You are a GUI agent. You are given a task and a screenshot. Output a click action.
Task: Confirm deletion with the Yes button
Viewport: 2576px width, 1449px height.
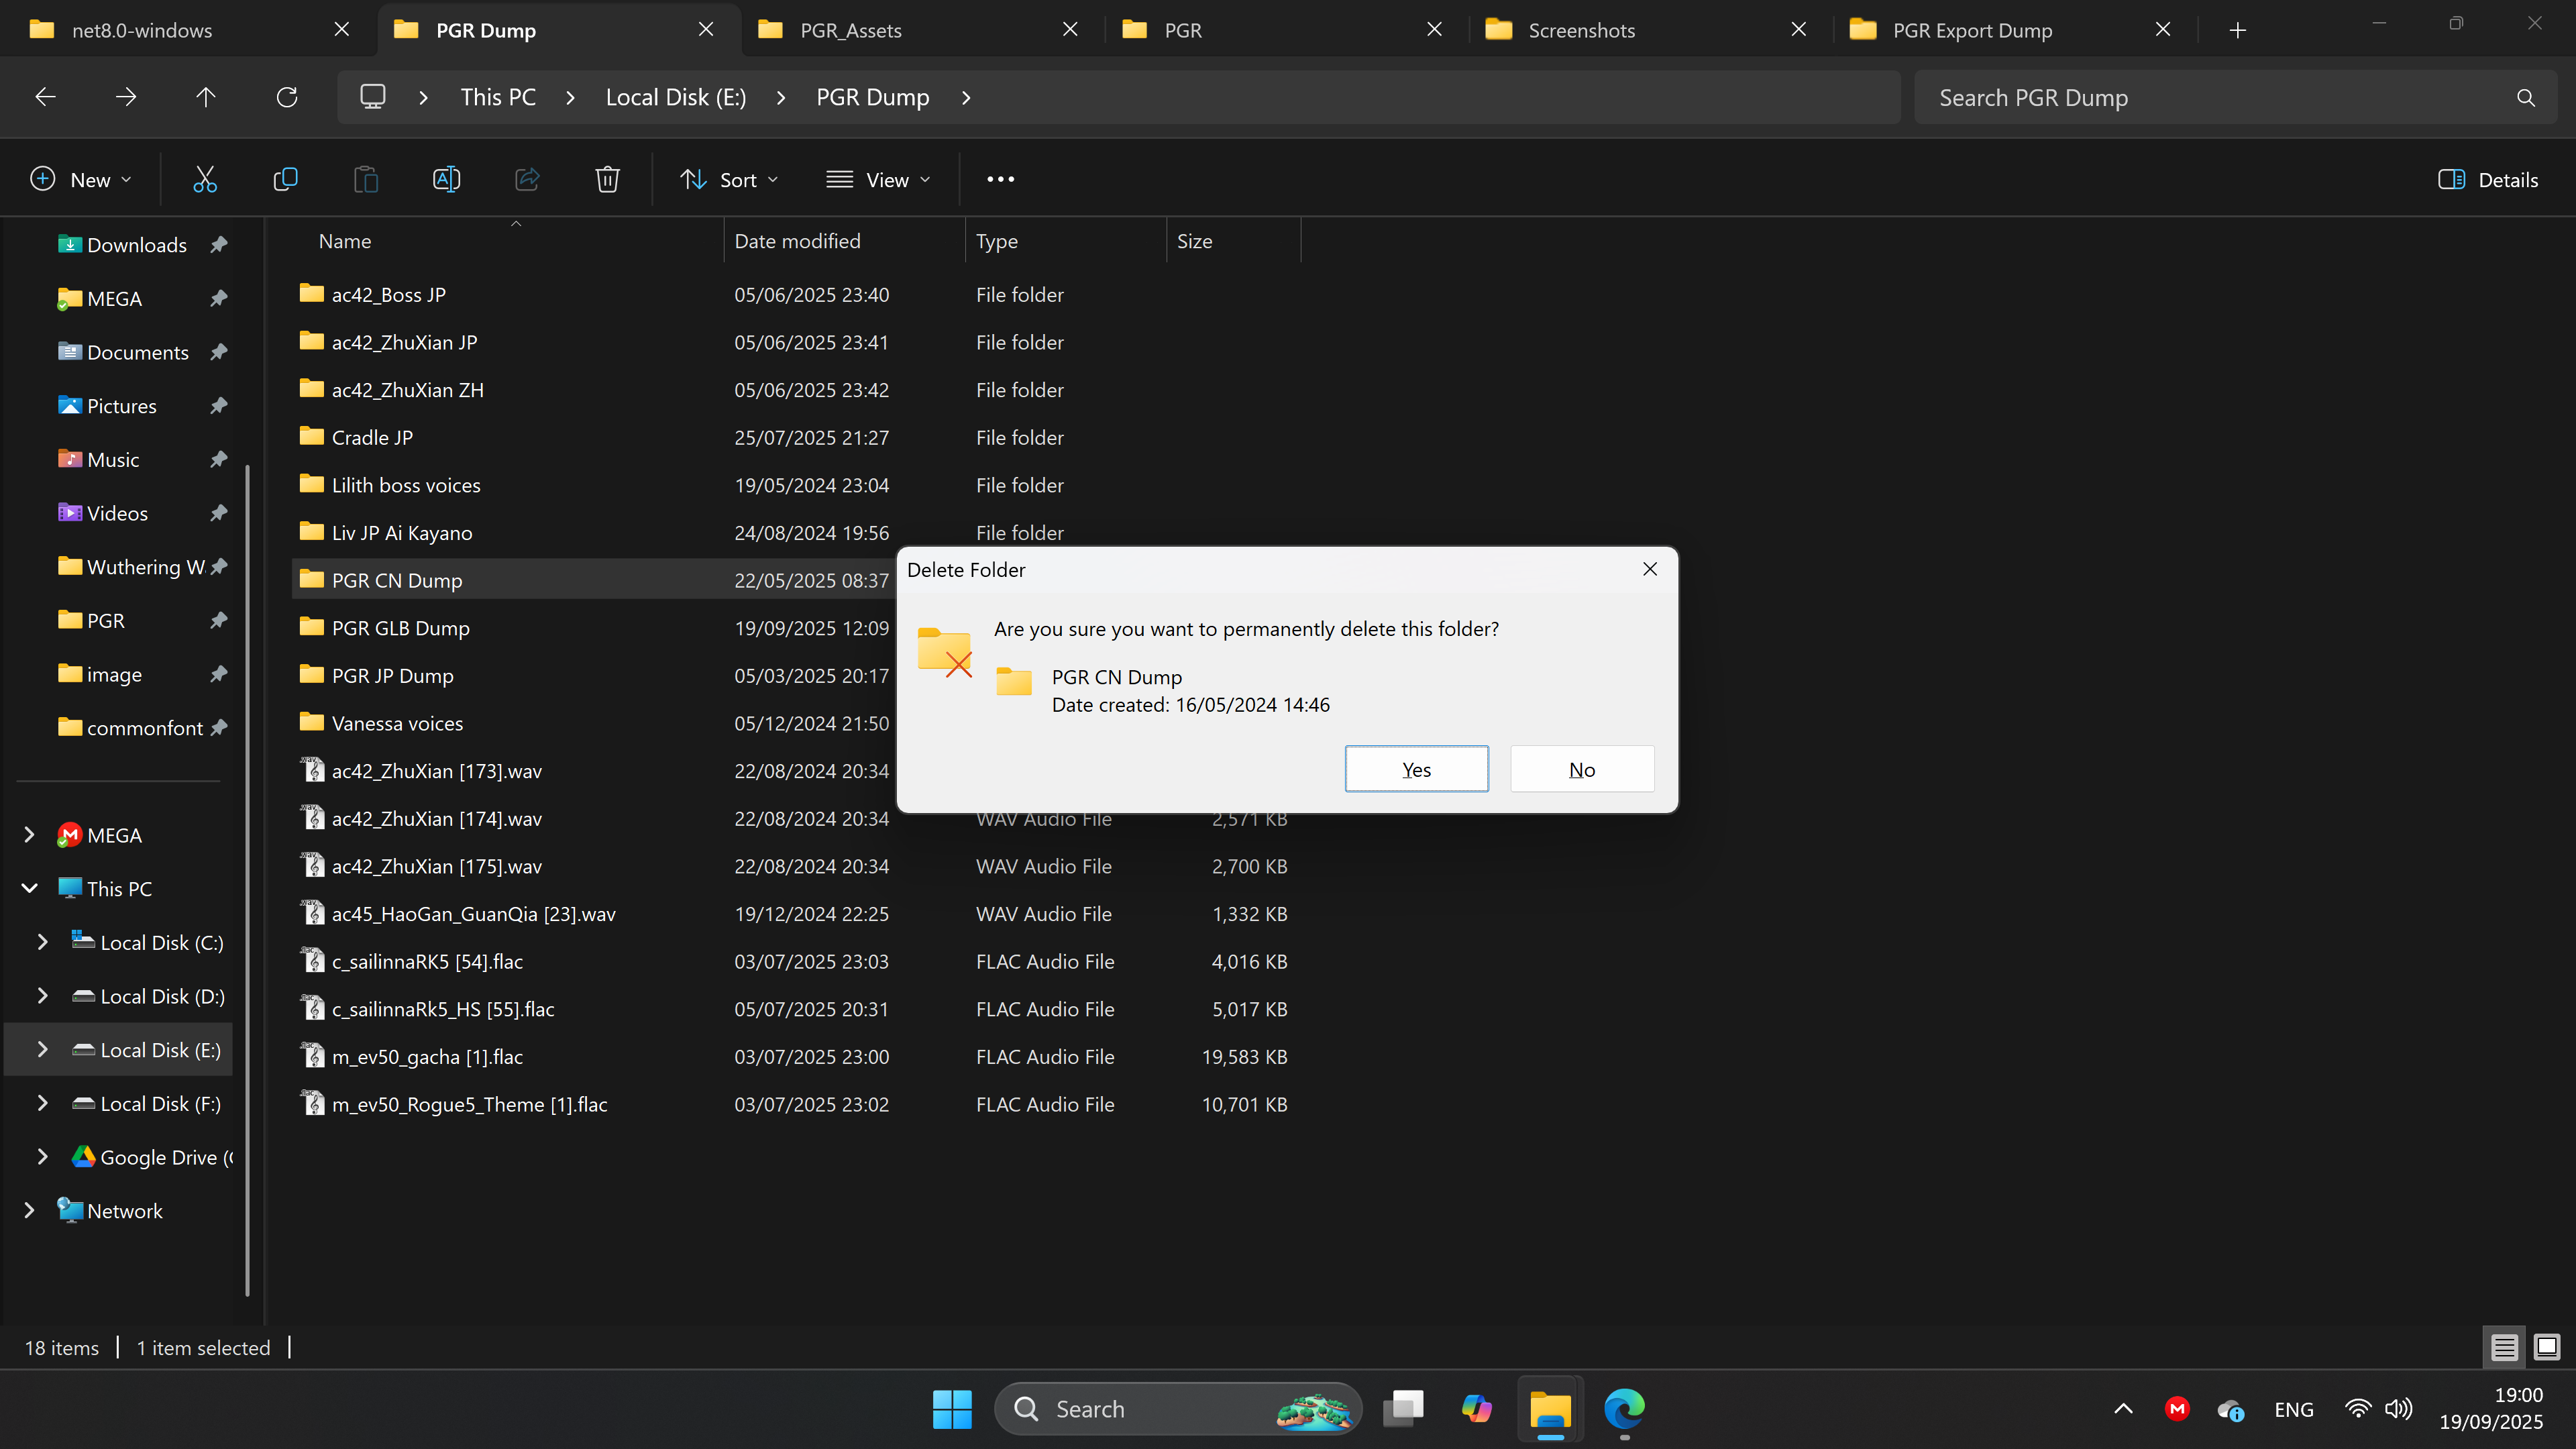1416,769
